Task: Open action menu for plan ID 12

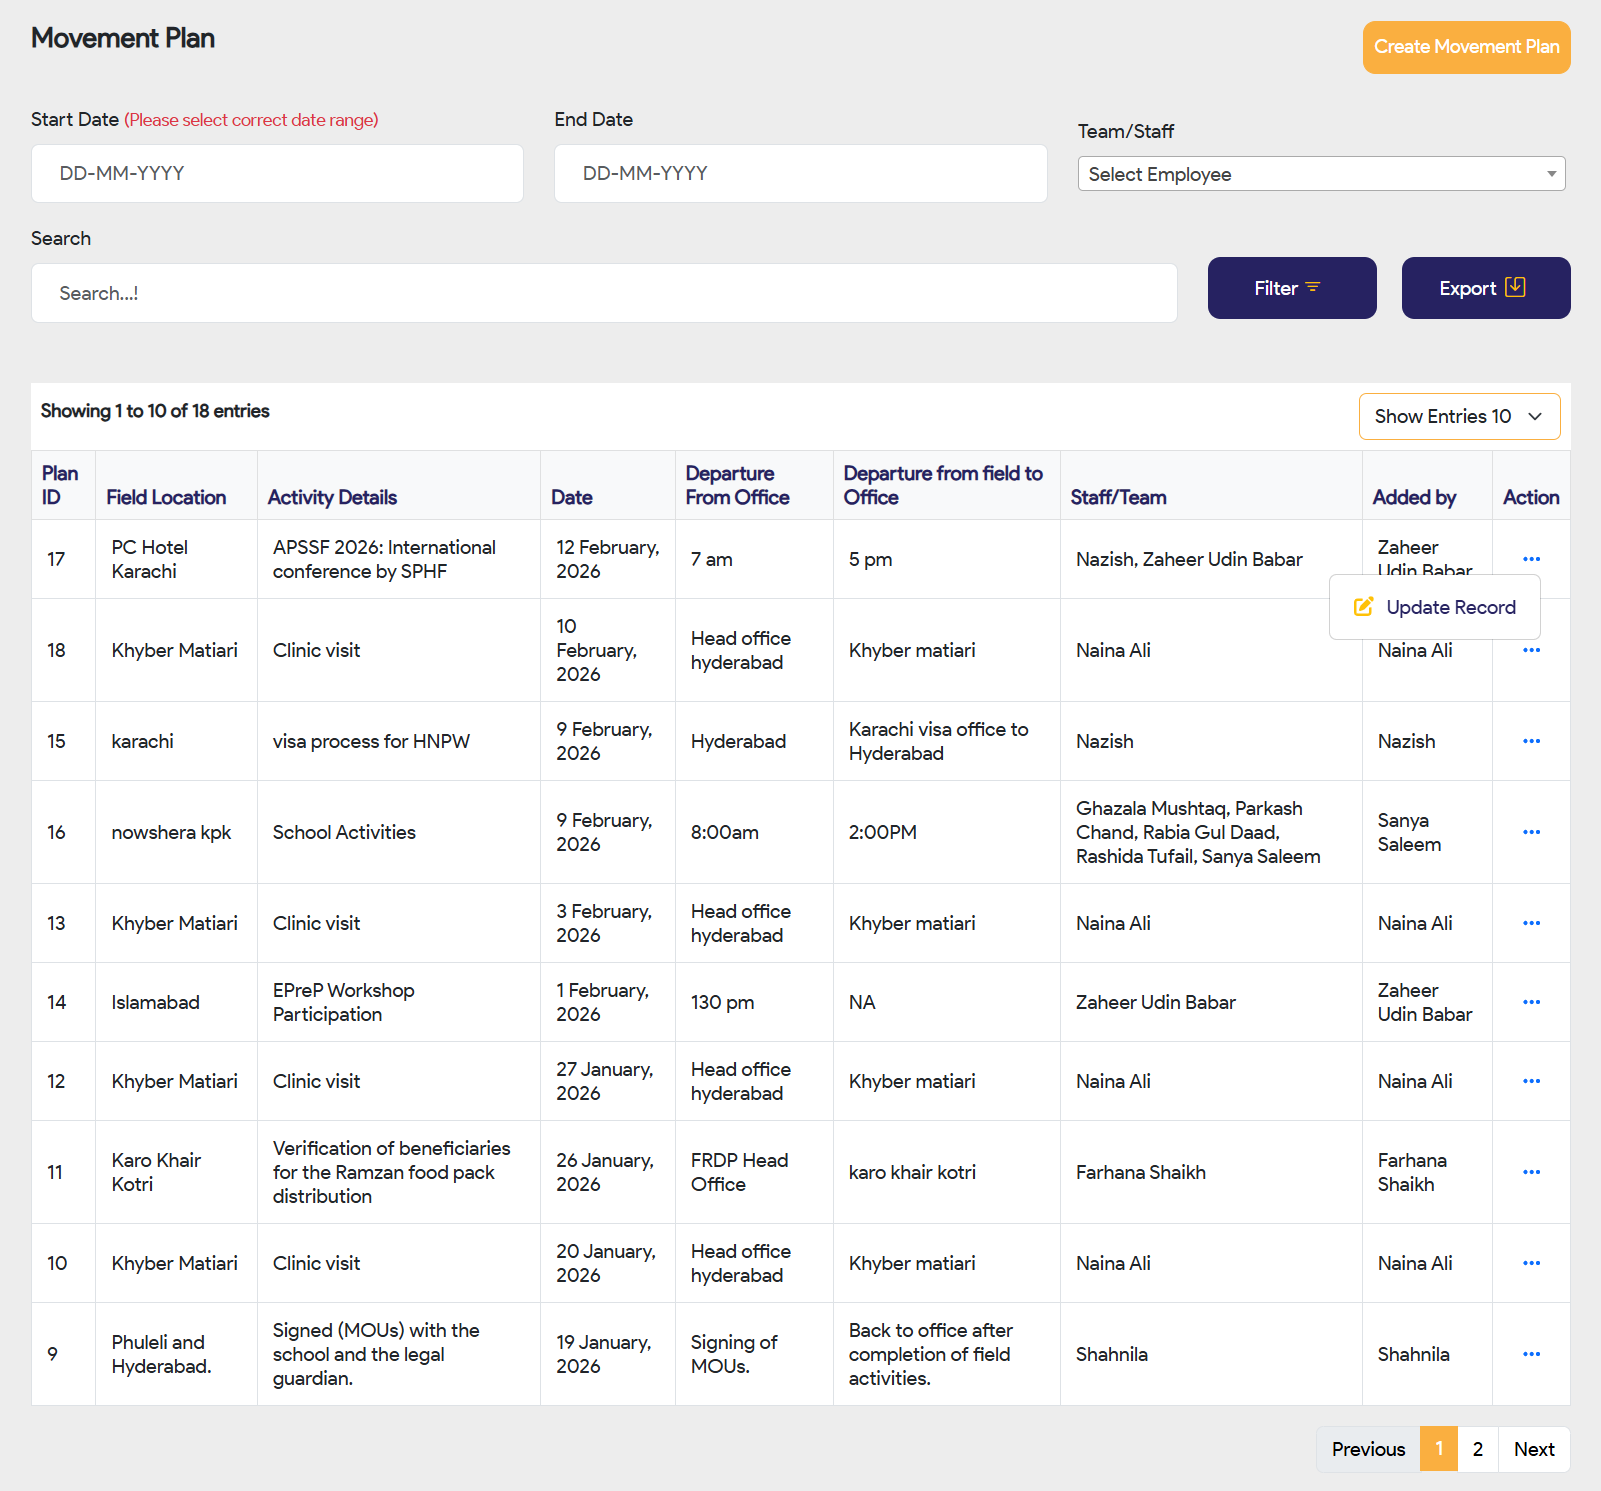Action: click(1531, 1081)
